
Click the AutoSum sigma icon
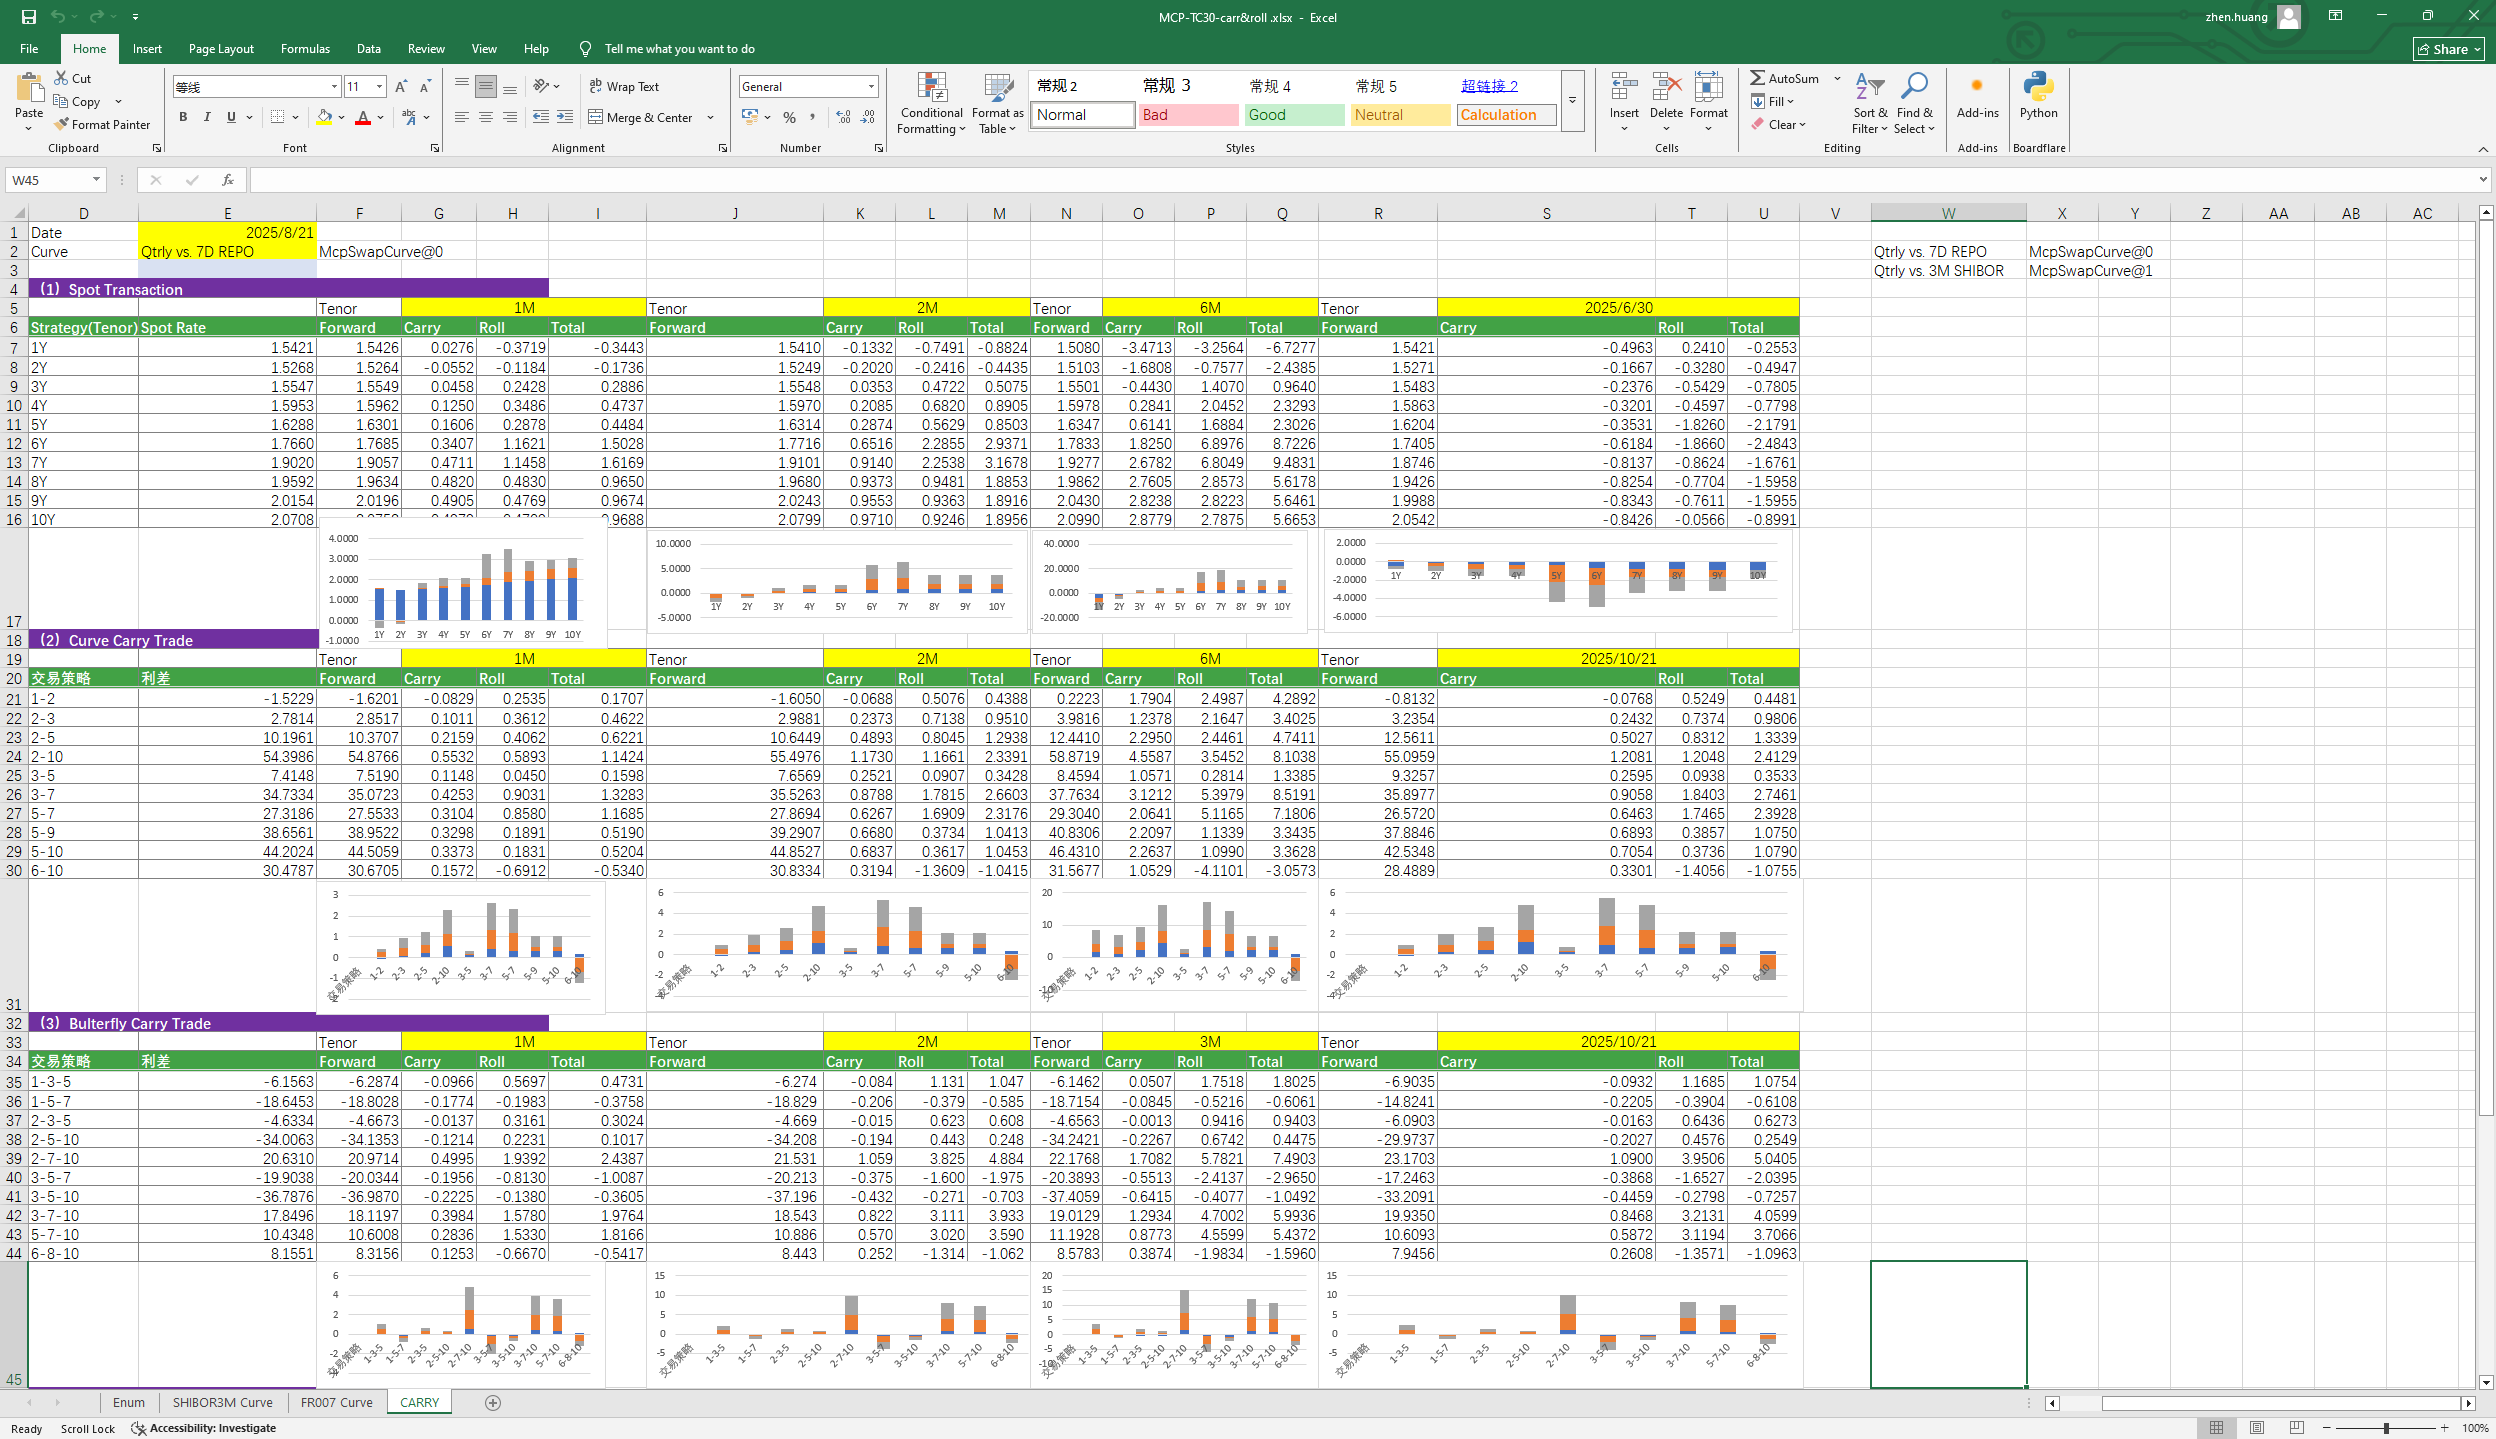(1757, 78)
